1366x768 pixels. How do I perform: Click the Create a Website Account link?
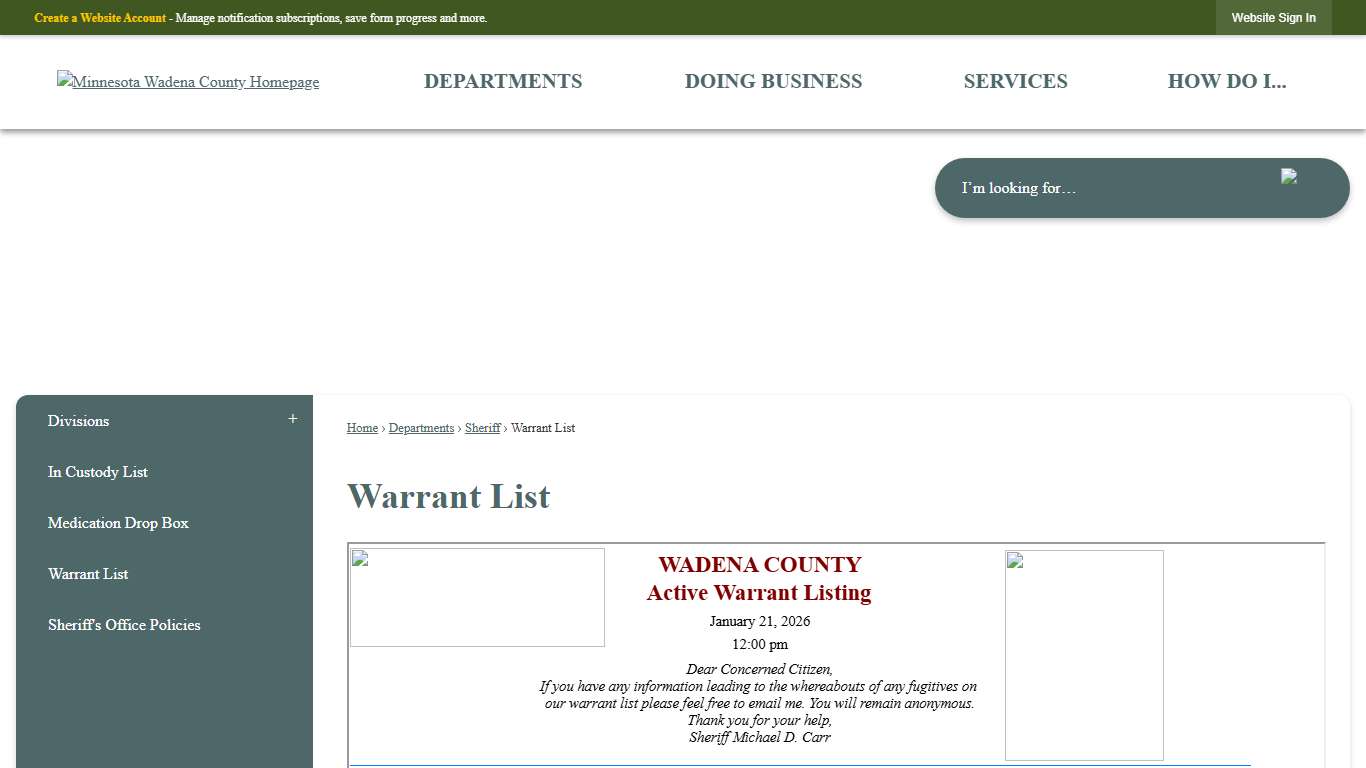pyautogui.click(x=99, y=17)
